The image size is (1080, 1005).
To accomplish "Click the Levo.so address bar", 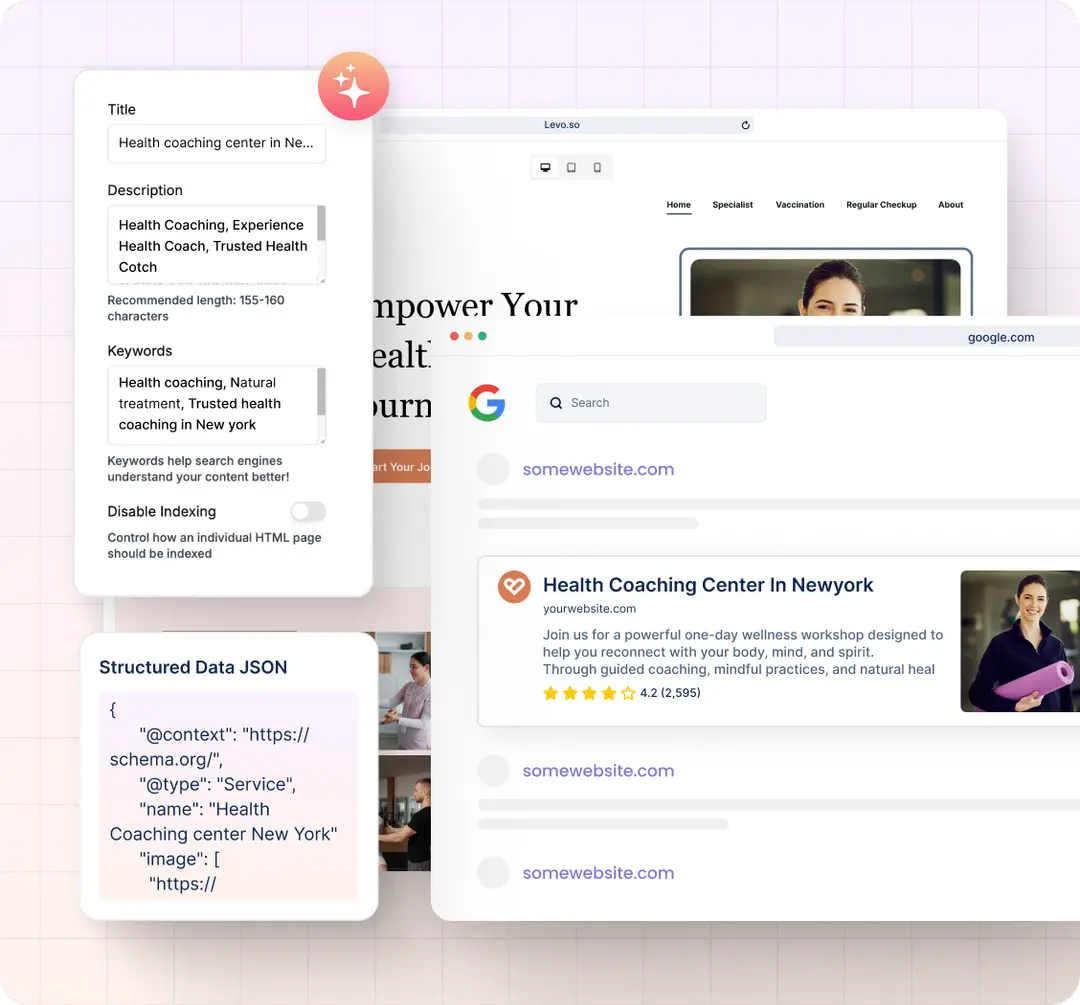I will pyautogui.click(x=565, y=125).
